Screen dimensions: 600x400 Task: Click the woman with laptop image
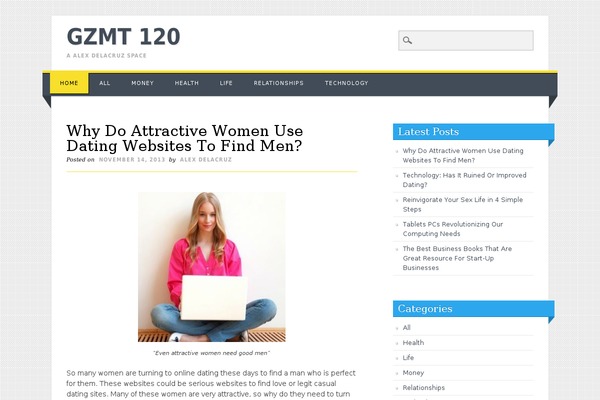(212, 267)
